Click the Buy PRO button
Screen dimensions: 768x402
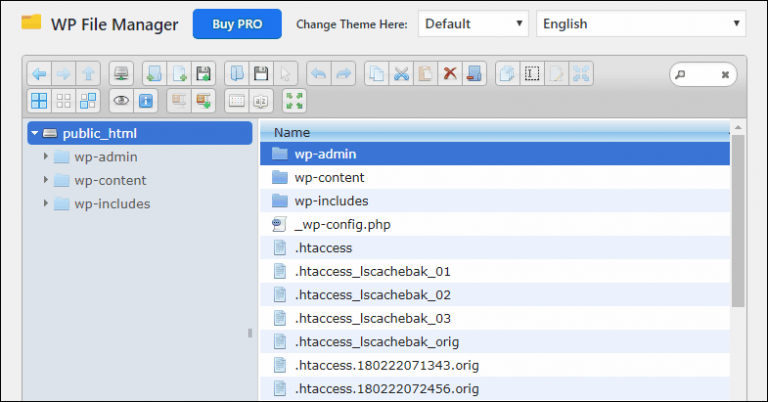237,23
